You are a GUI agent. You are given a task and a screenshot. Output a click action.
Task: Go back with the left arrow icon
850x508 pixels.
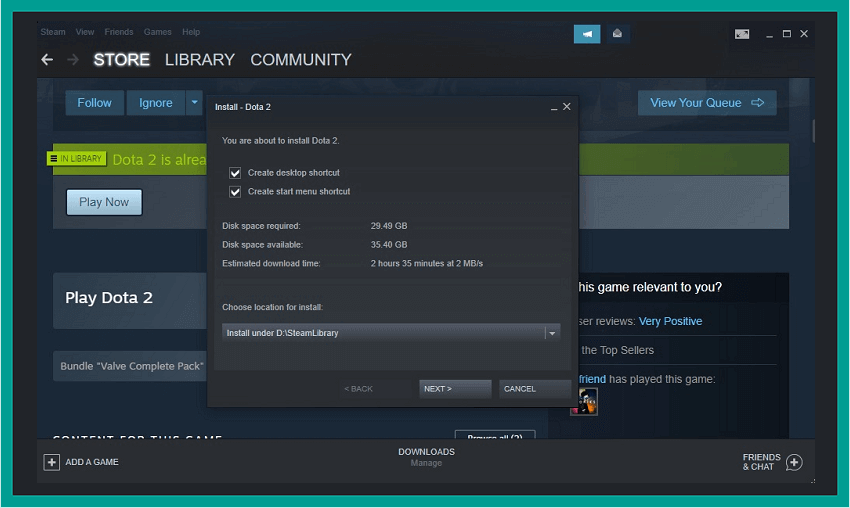tap(47, 60)
